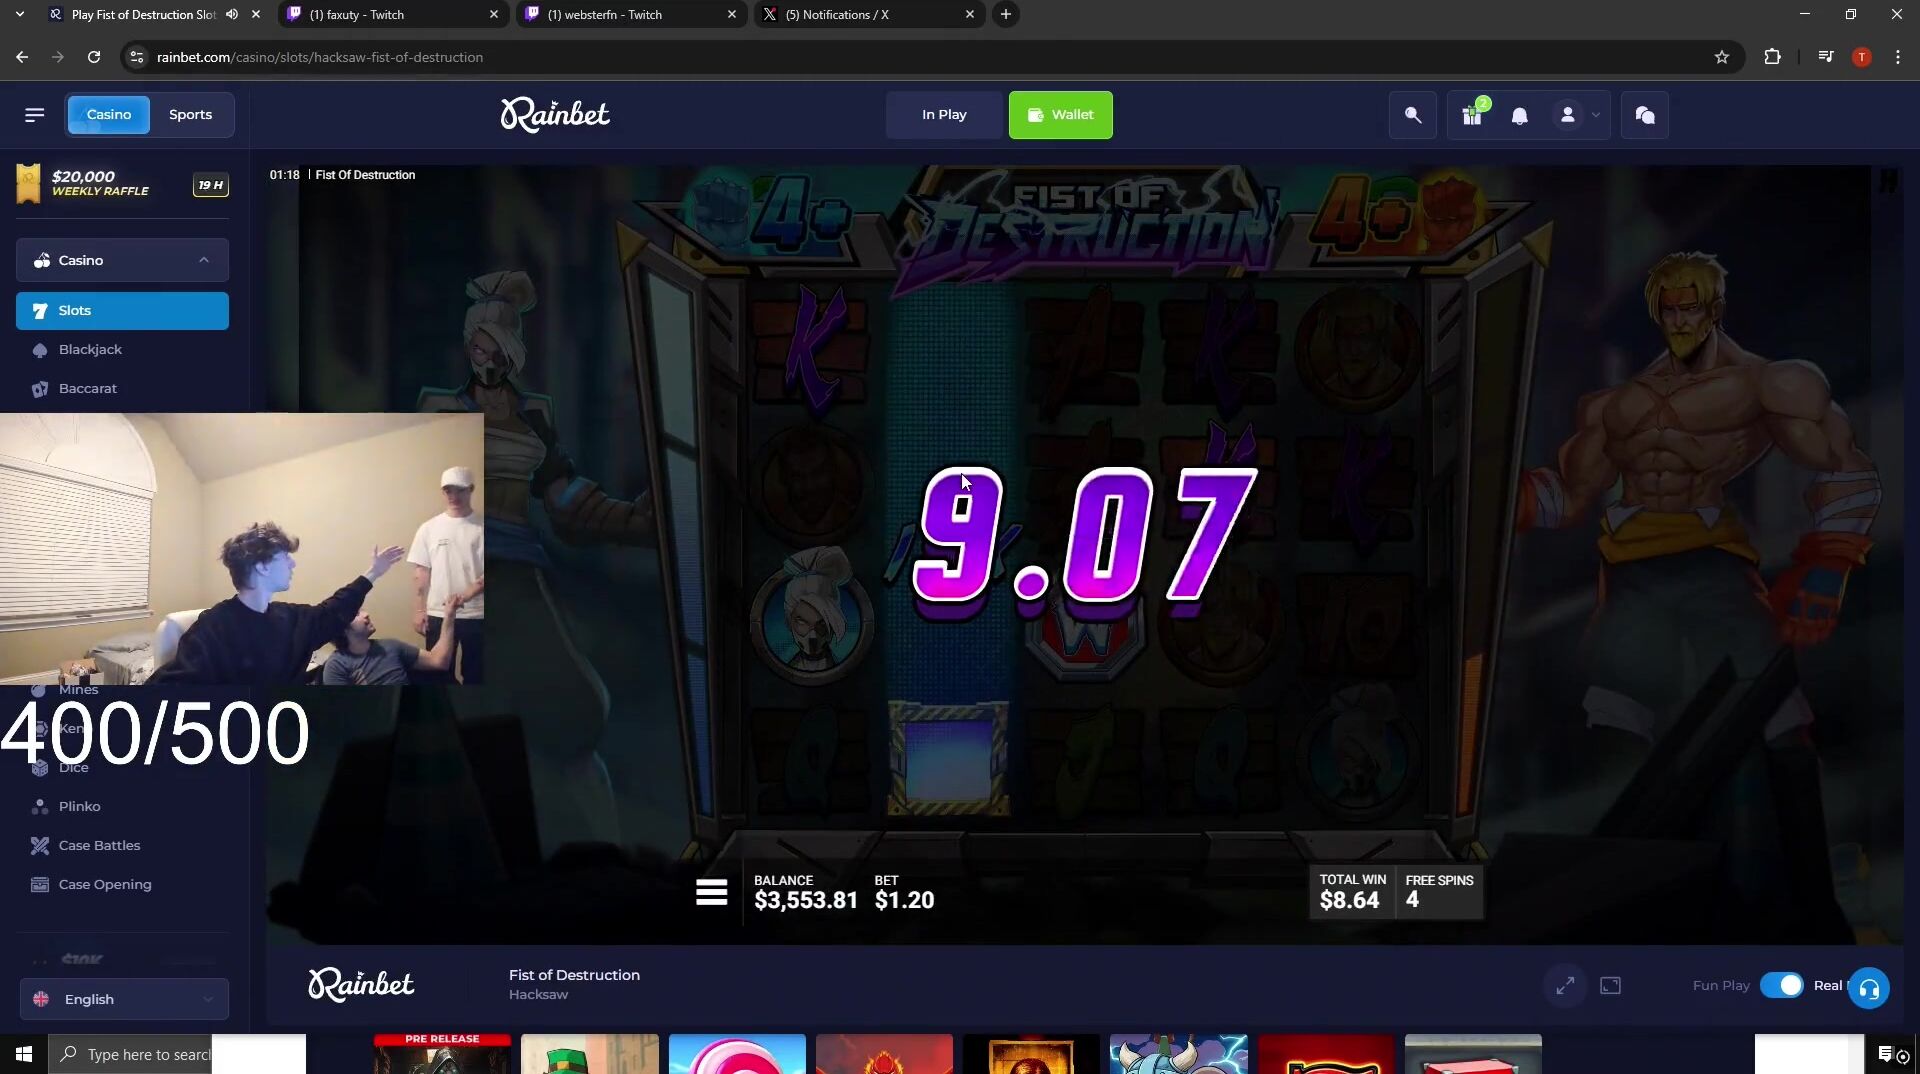Select Slots in the sidebar

click(x=122, y=311)
